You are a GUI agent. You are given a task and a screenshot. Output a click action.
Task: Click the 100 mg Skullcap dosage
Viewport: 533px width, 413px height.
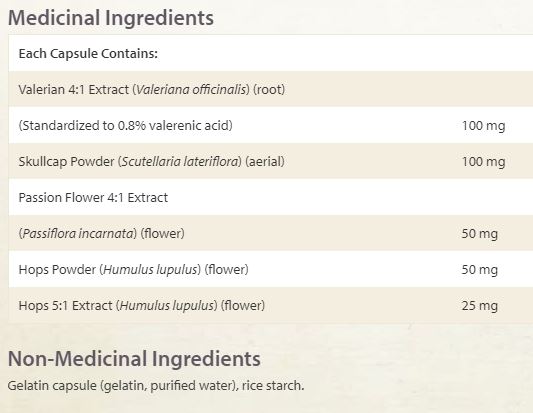pyautogui.click(x=483, y=161)
